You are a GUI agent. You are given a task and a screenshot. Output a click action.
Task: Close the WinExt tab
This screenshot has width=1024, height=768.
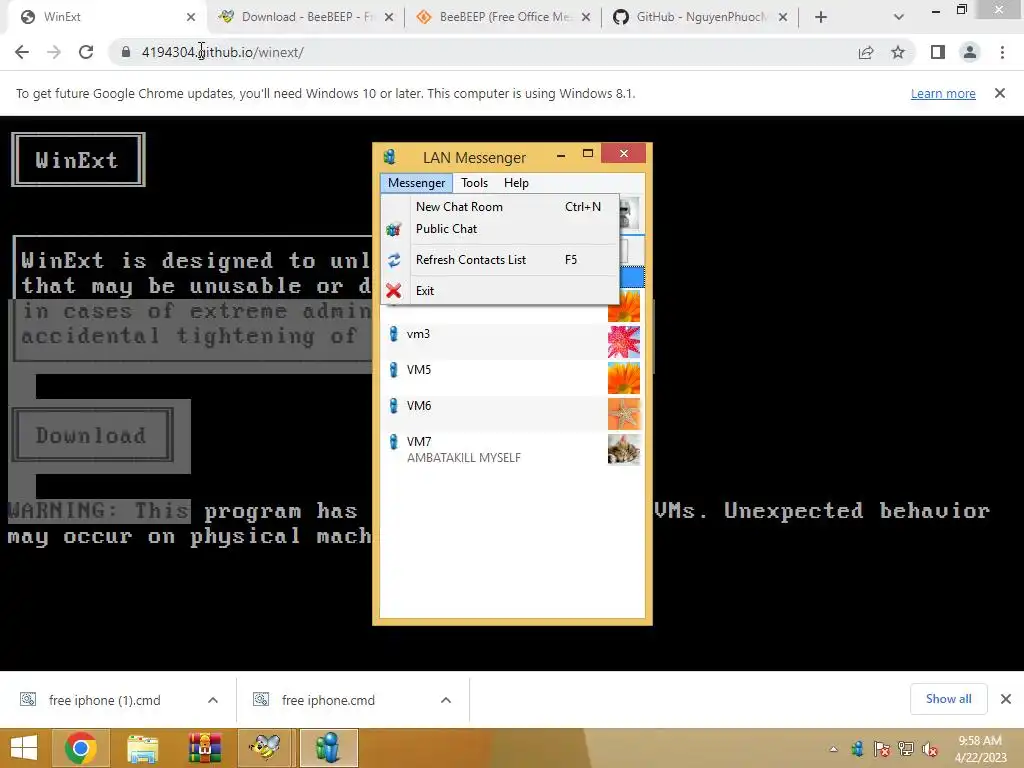(191, 17)
